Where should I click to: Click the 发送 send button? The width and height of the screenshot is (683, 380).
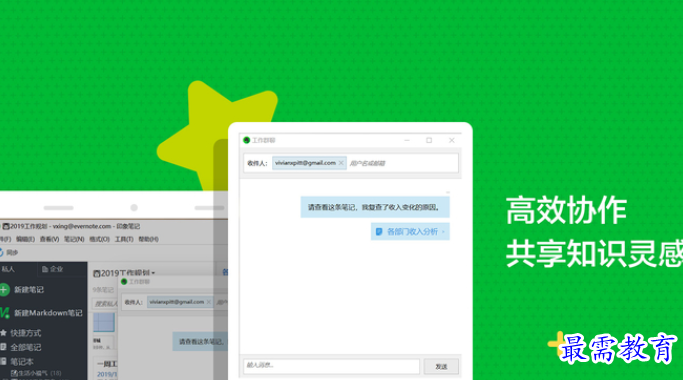[441, 366]
